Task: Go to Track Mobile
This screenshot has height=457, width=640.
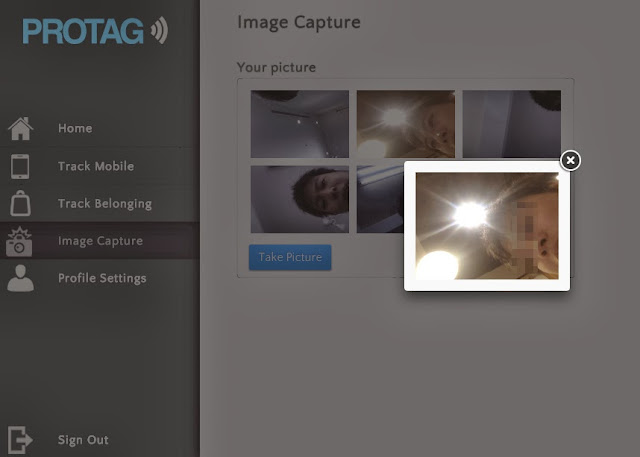Action: coord(96,166)
